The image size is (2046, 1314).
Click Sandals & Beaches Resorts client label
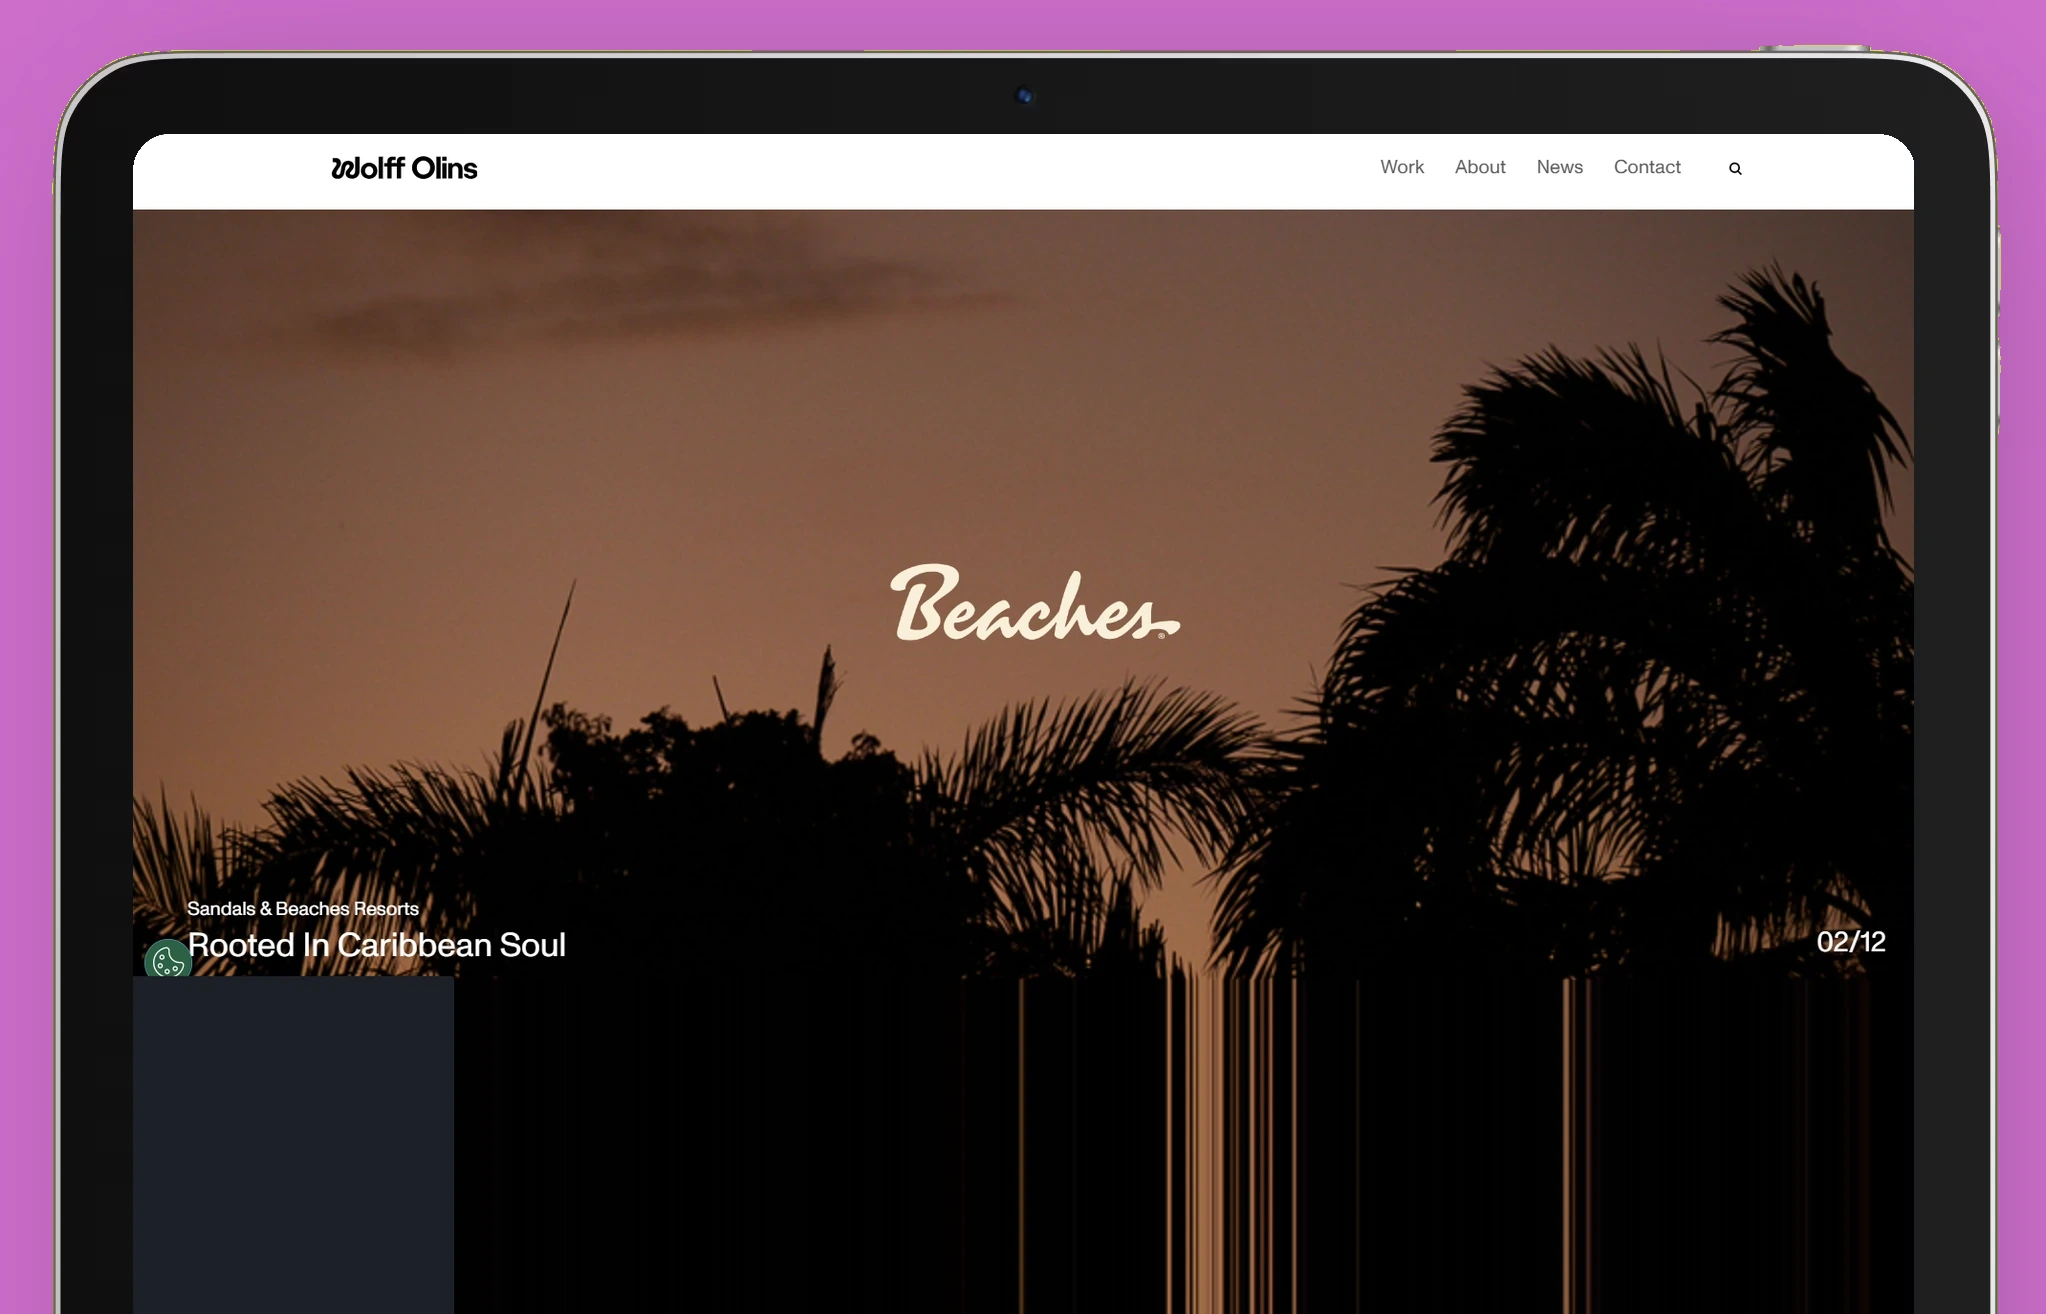[303, 908]
